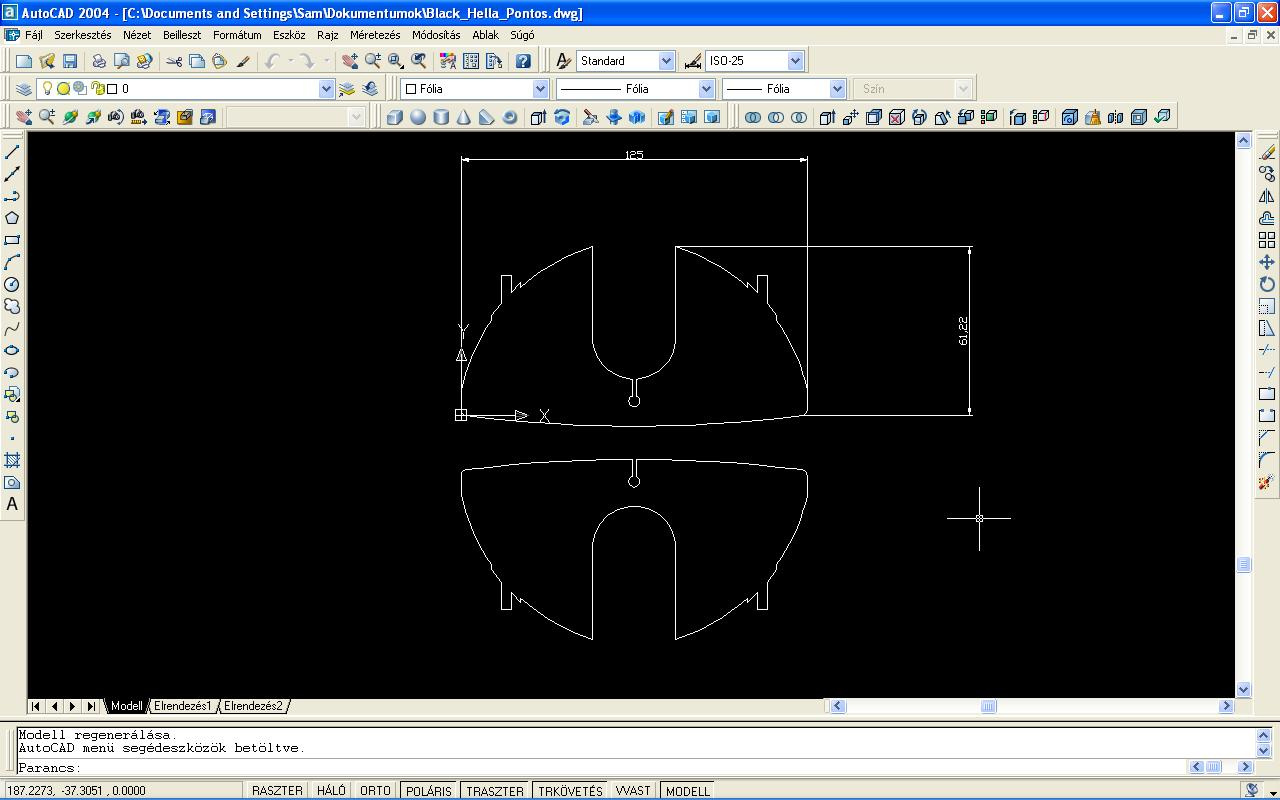The image size is (1280, 800).
Task: Toggle TRKÖVETÉS object snap tracking
Action: tap(570, 790)
